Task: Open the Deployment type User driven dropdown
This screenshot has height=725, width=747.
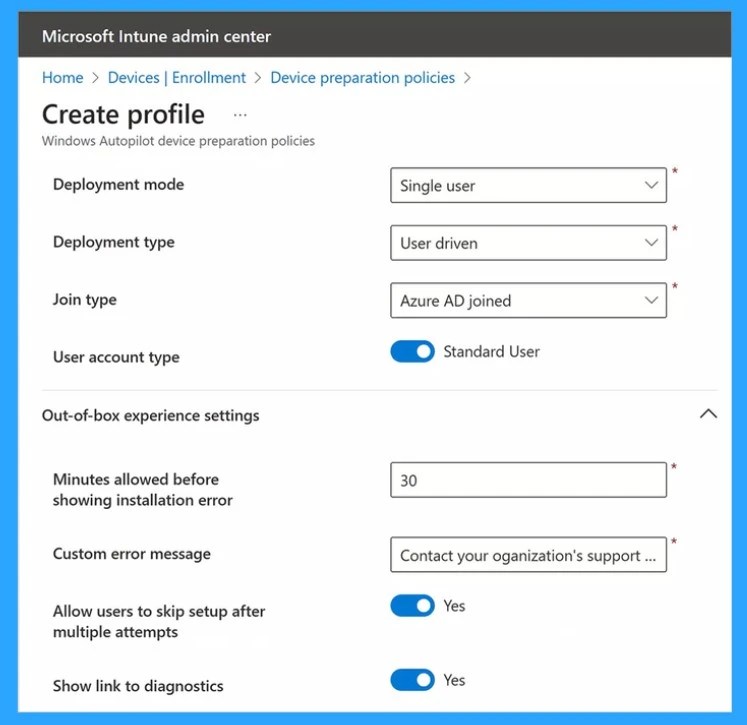Action: [528, 243]
